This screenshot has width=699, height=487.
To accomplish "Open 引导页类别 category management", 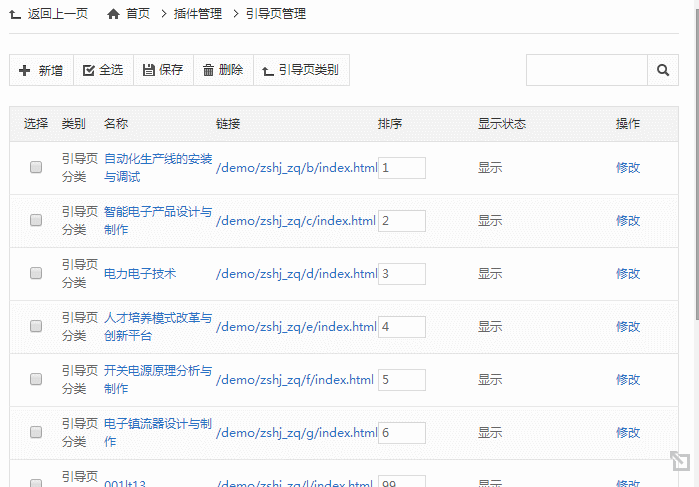I will pos(301,70).
